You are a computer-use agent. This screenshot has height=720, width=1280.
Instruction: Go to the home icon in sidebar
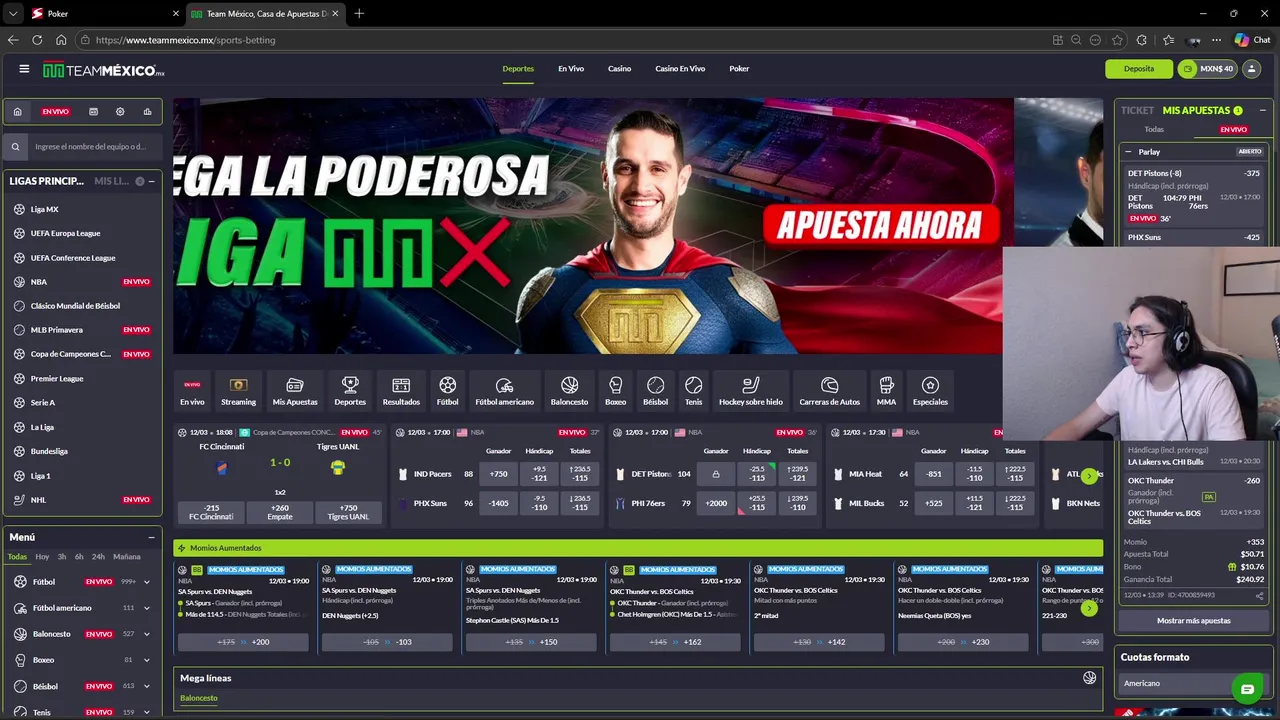[x=17, y=111]
